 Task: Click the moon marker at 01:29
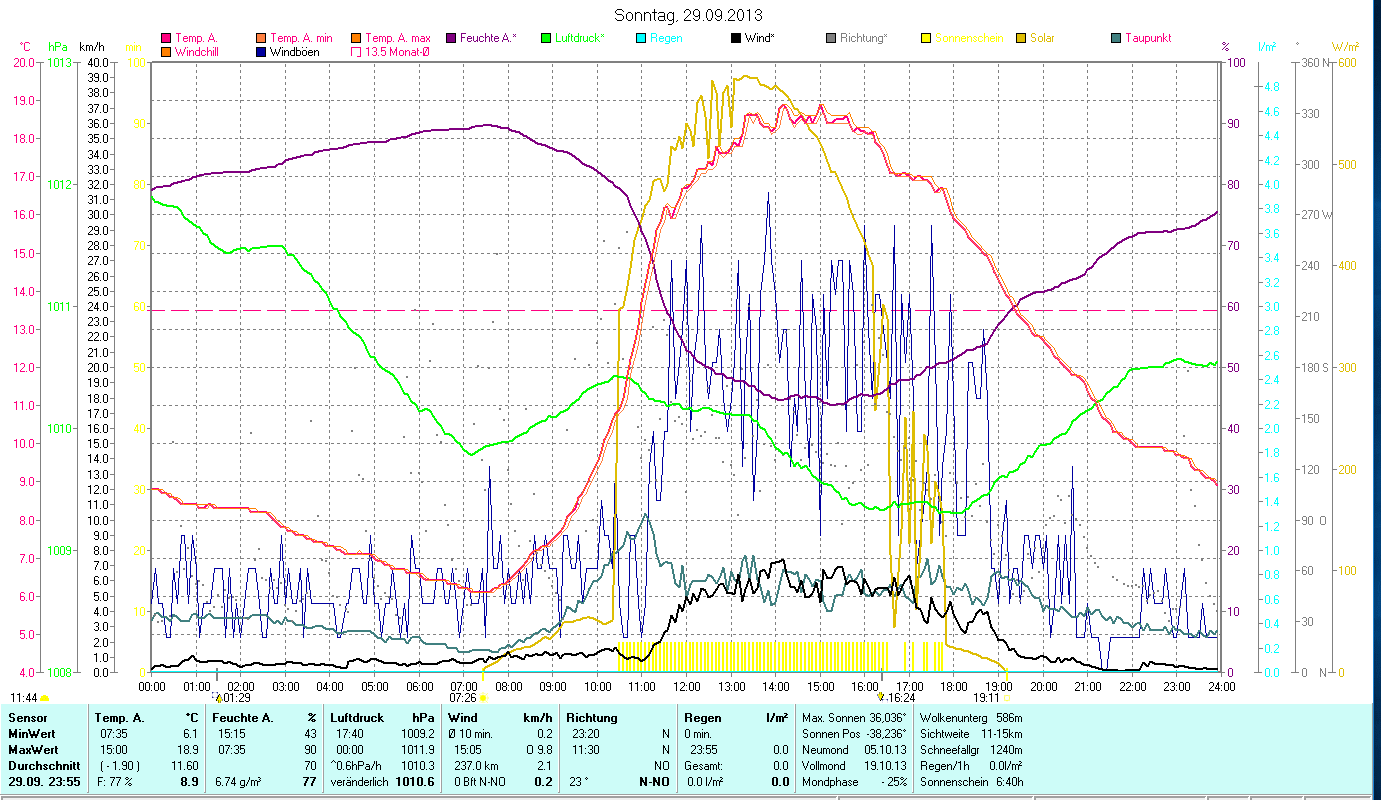point(218,698)
